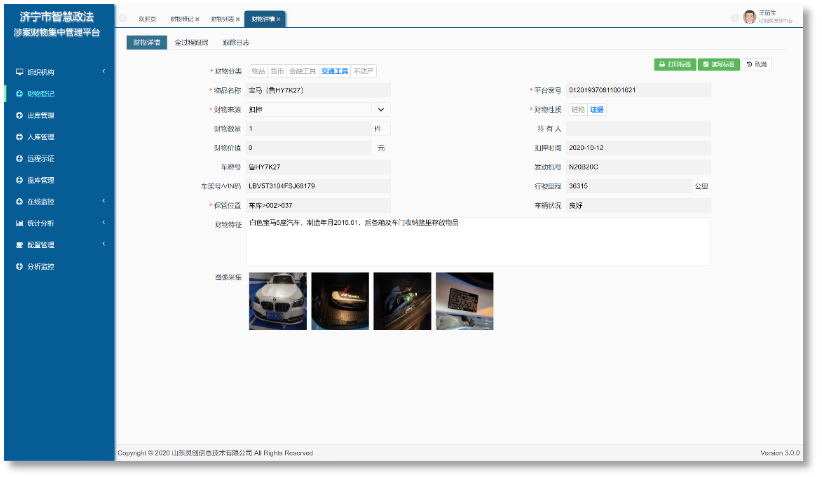
Task: Expand the 在线监控 sidebar menu chevron
Action: 104,201
